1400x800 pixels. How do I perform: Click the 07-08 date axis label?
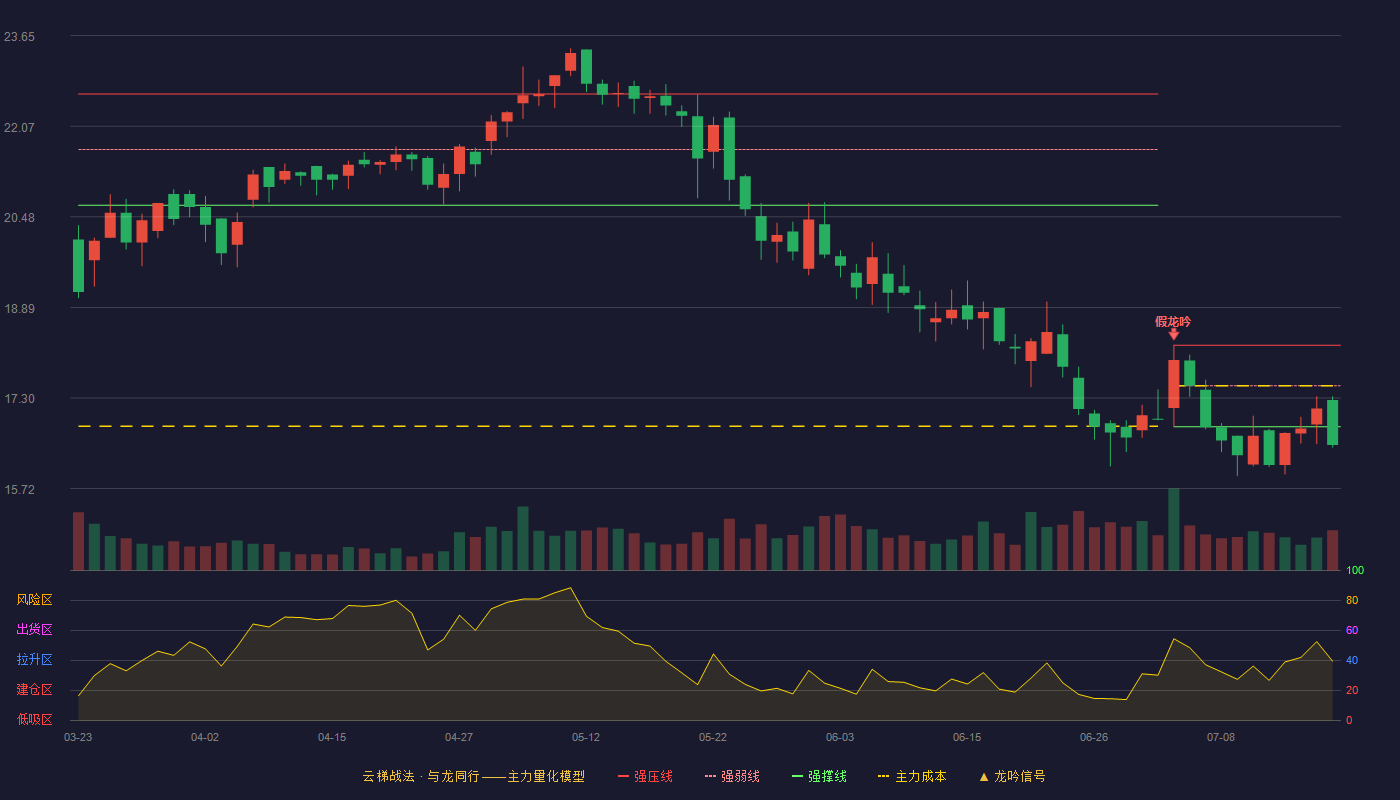(x=1221, y=737)
